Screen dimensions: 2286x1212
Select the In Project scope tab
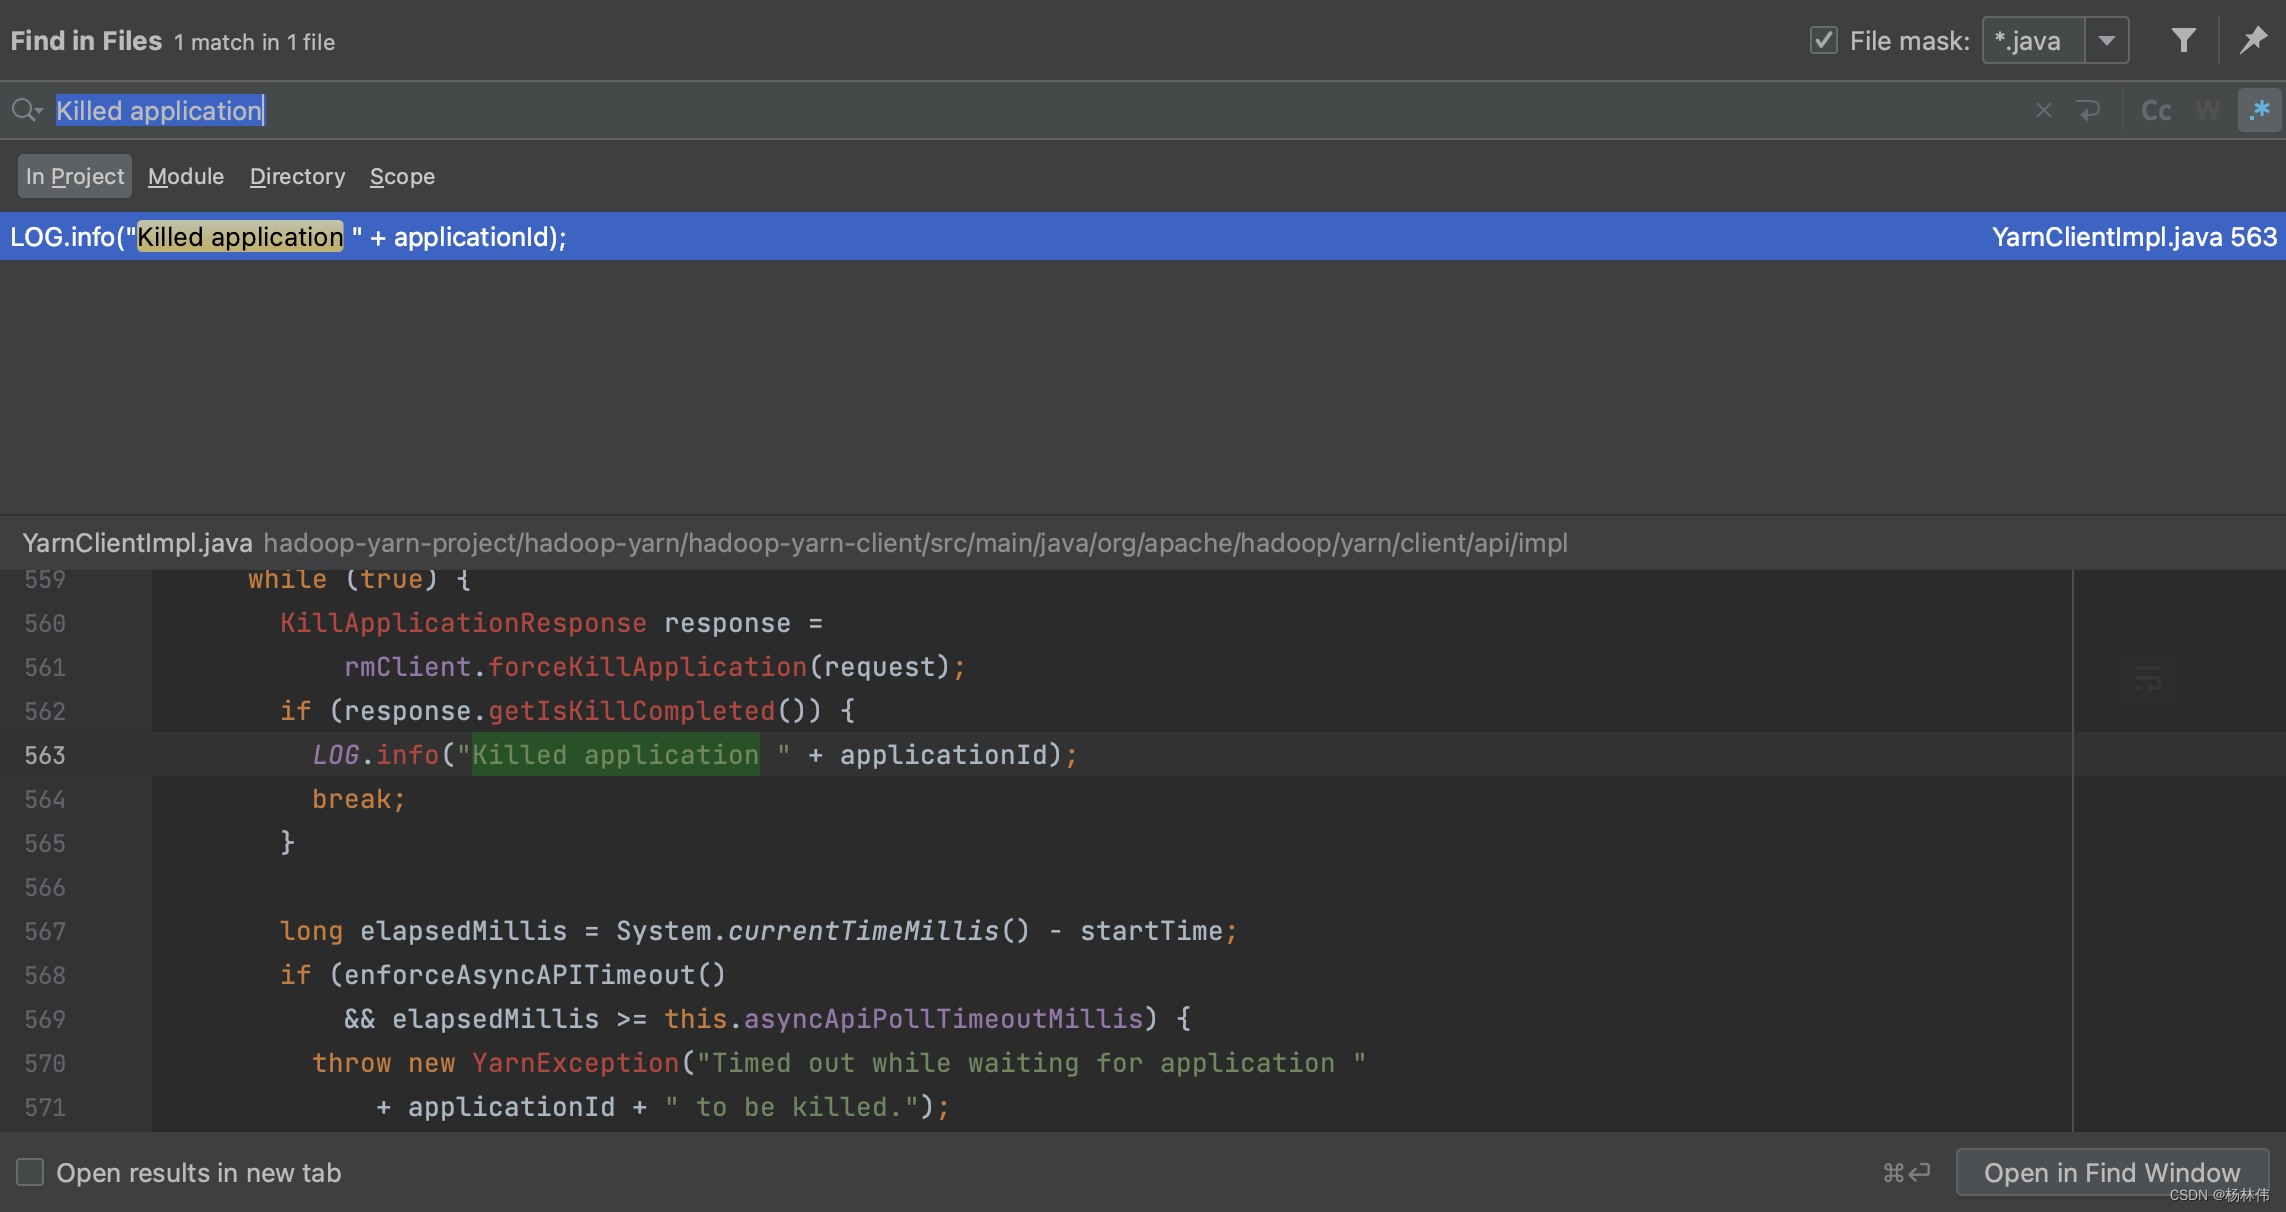click(75, 176)
